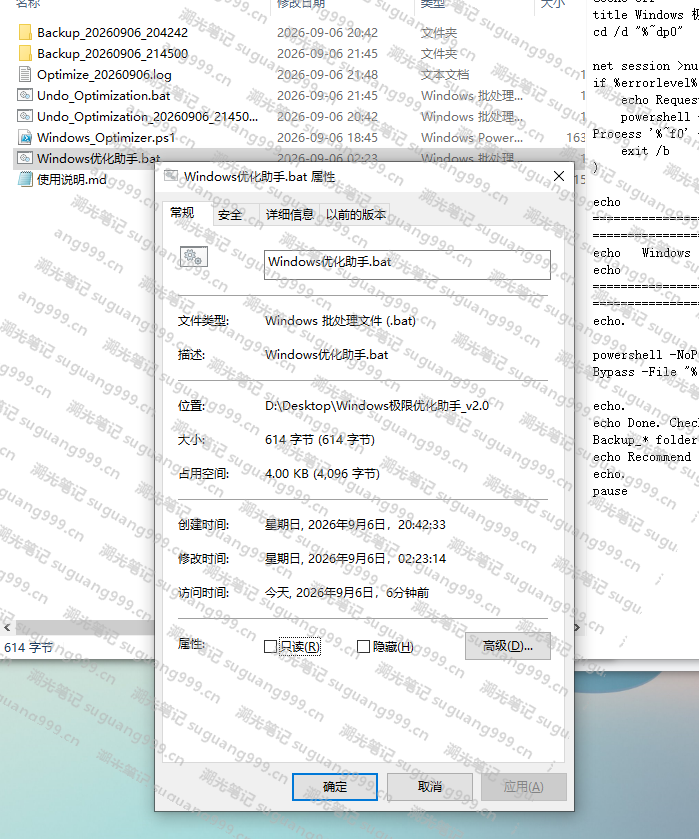Click the Undo_Optimization.bat file icon
The width and height of the screenshot is (699, 839).
click(25, 95)
